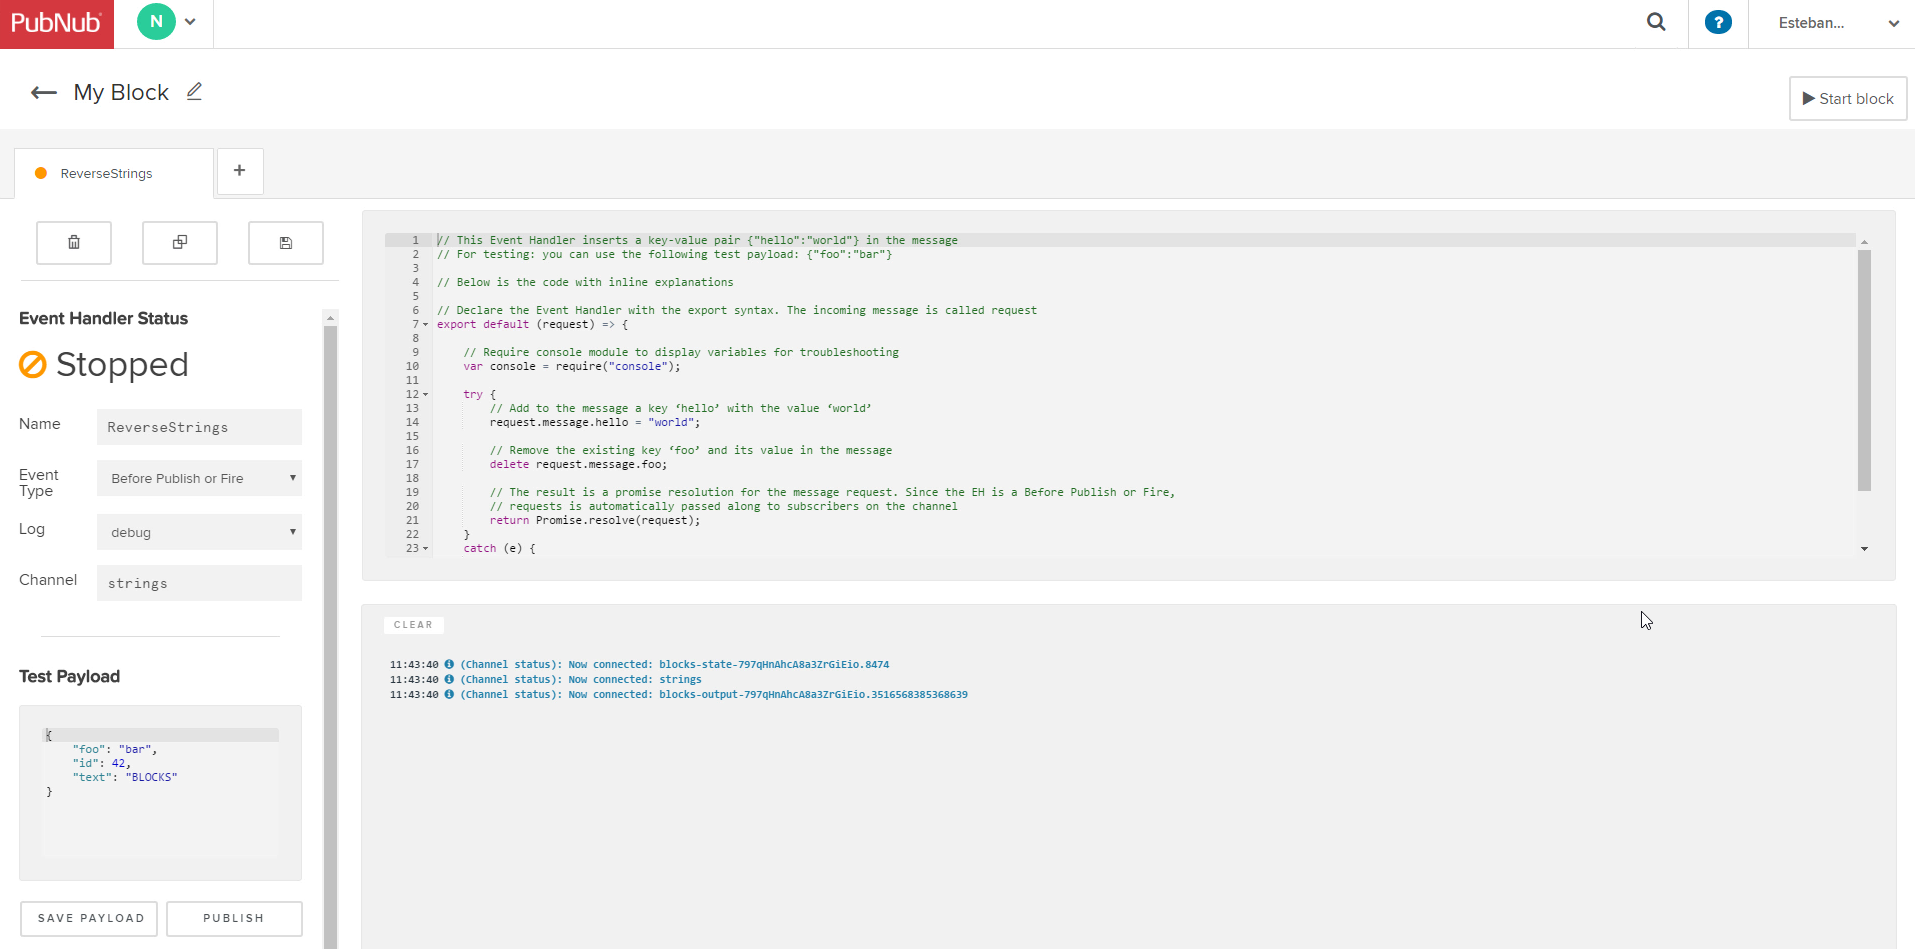
Task: Click the pencil icon to rename My Block
Action: tap(195, 92)
